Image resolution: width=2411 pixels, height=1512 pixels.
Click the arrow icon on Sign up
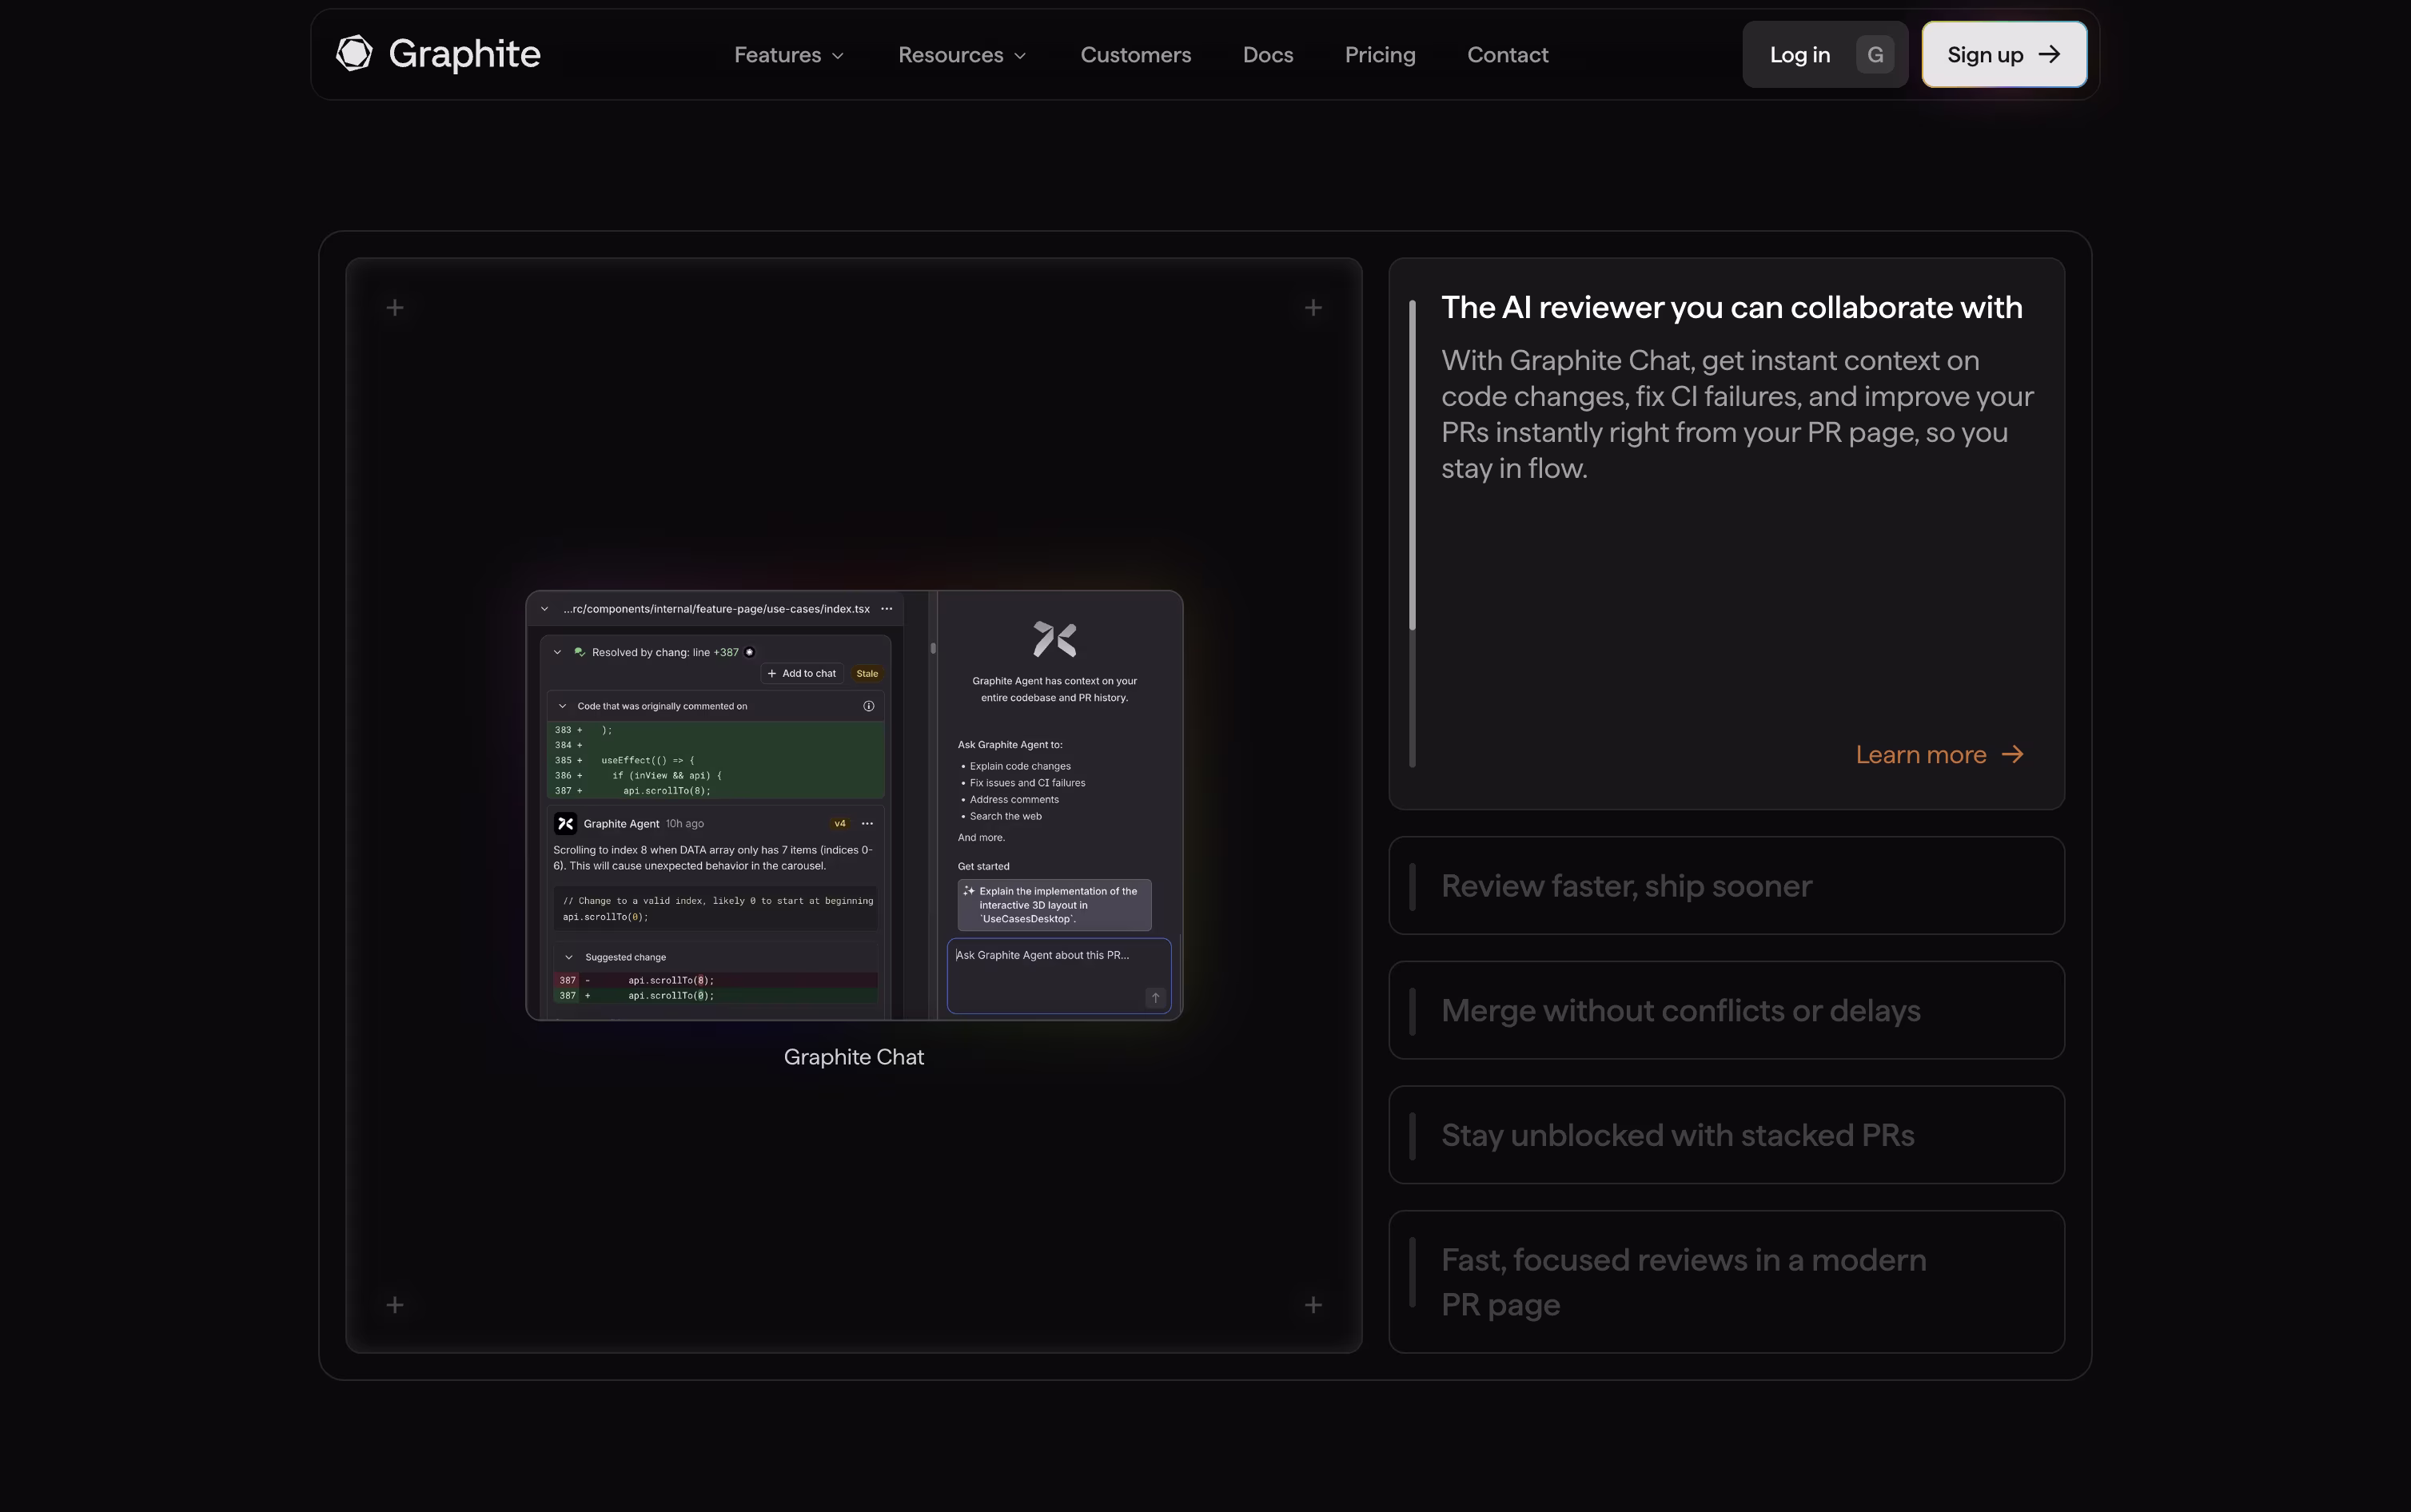click(x=2049, y=54)
